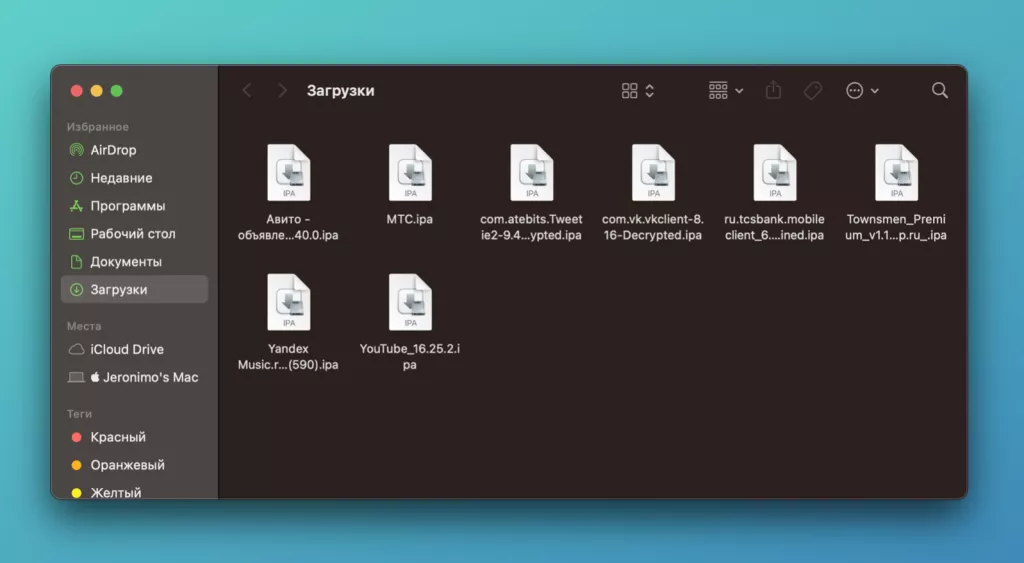The height and width of the screenshot is (563, 1024).
Task: Go to Рабочий стол in sidebar
Action: [132, 234]
